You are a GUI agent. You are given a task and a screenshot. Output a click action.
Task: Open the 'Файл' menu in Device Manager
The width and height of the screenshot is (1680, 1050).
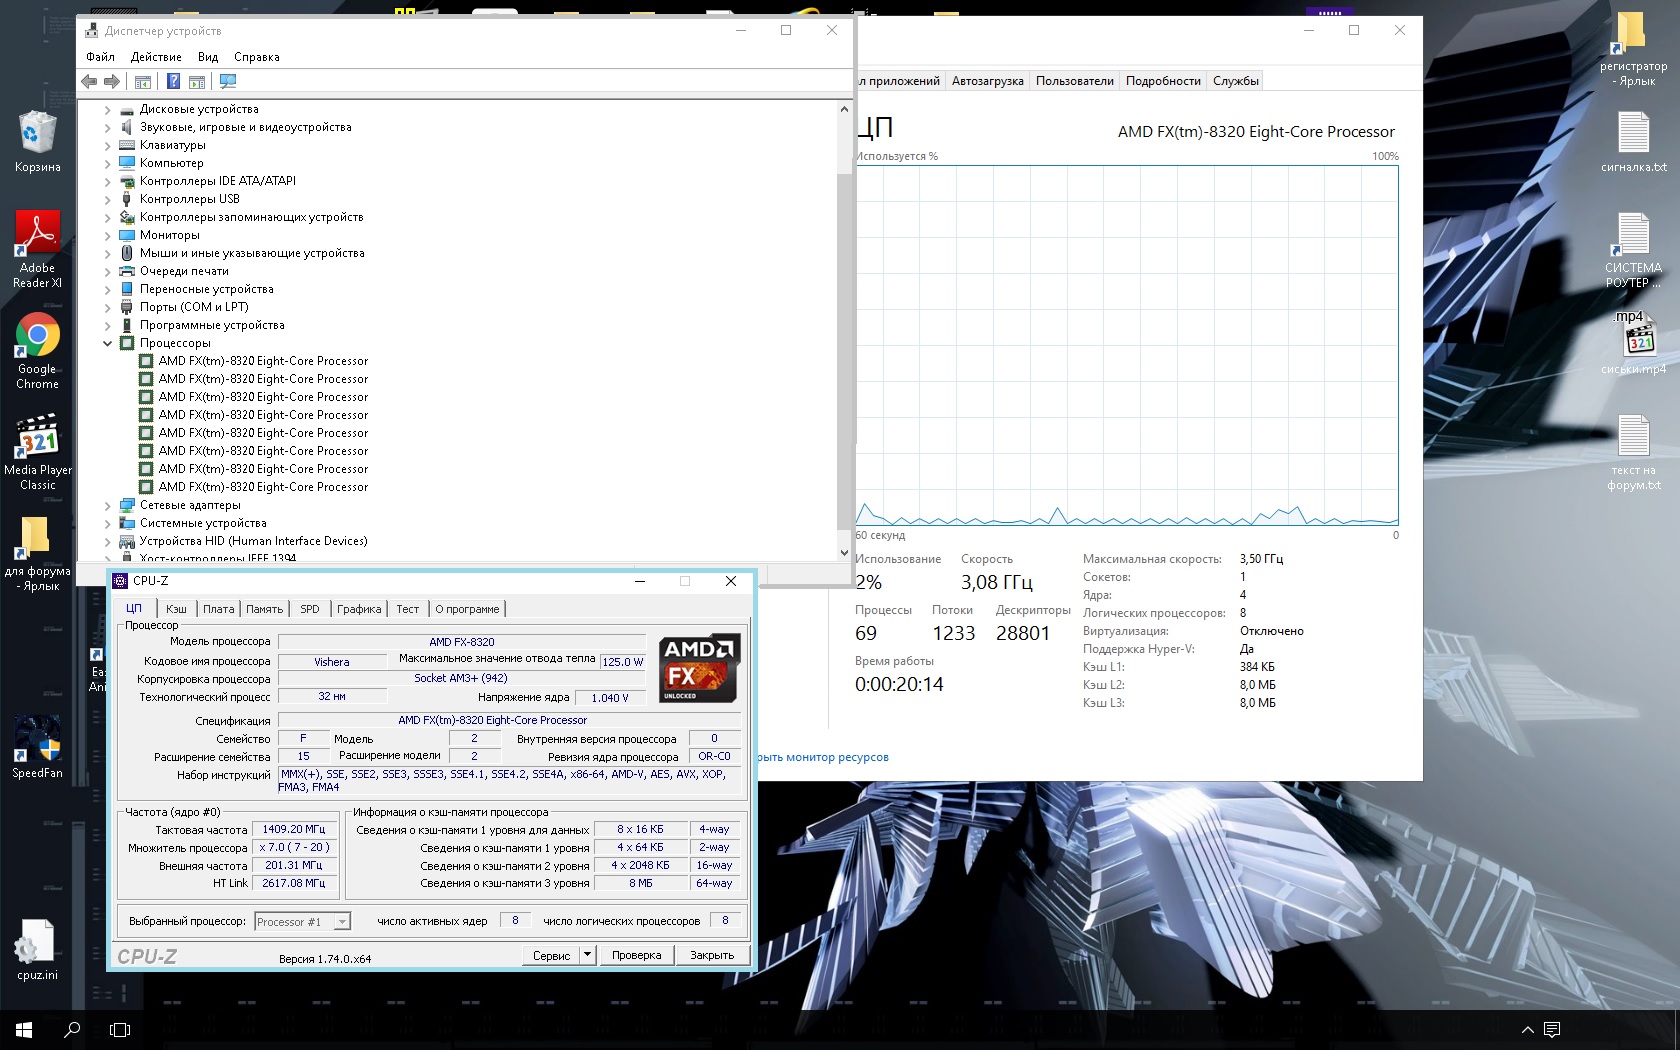pyautogui.click(x=100, y=57)
